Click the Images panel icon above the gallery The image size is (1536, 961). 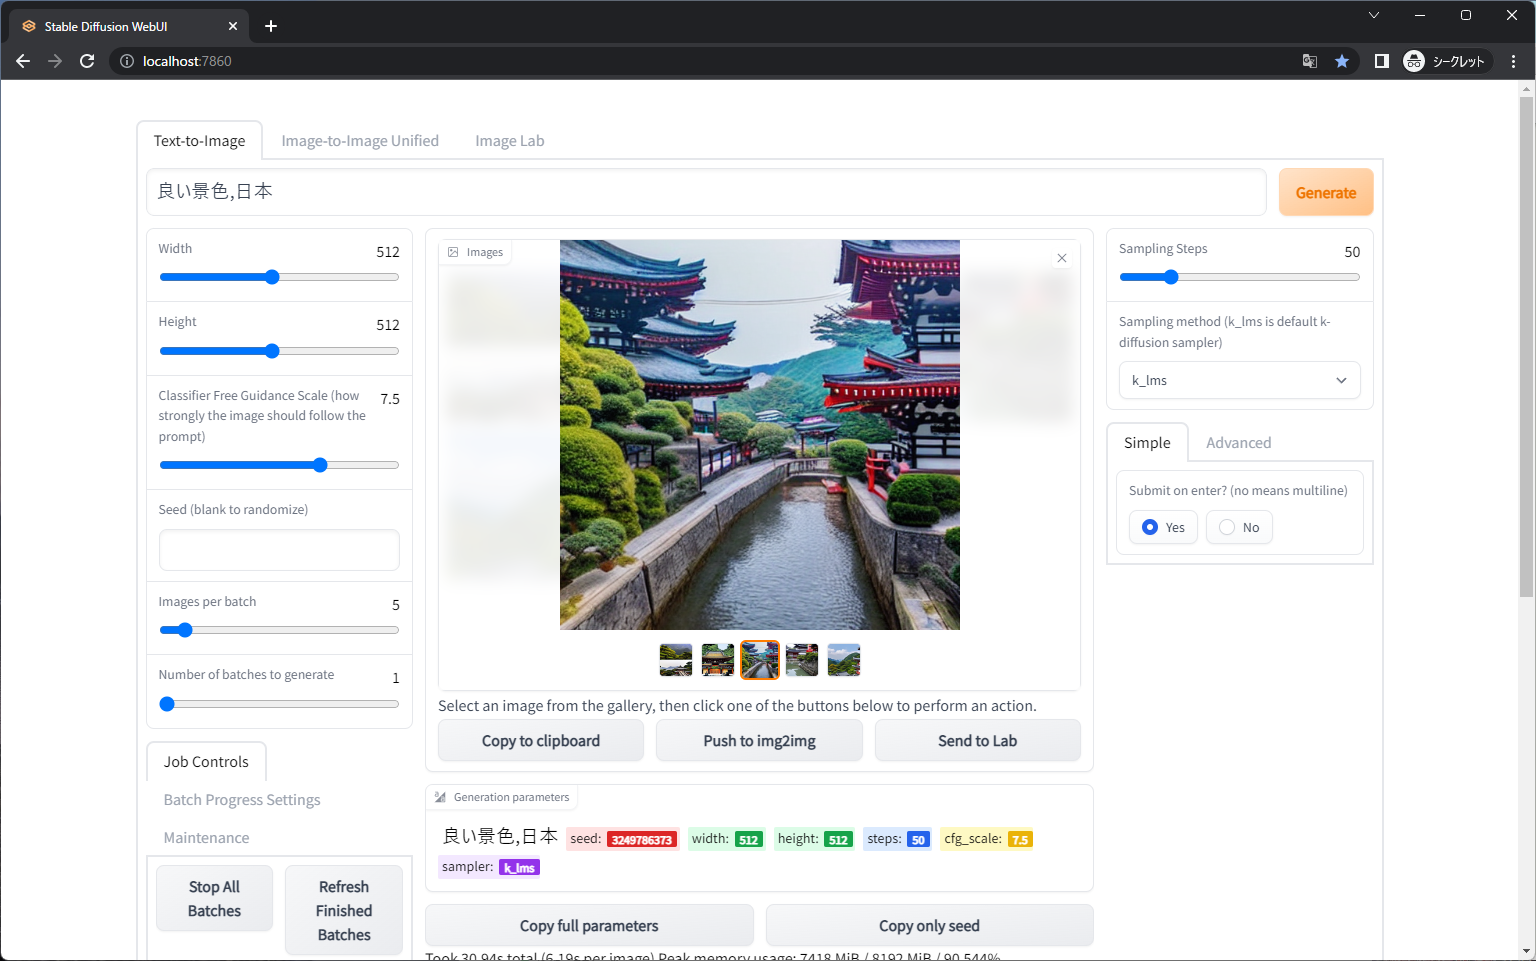(x=454, y=252)
